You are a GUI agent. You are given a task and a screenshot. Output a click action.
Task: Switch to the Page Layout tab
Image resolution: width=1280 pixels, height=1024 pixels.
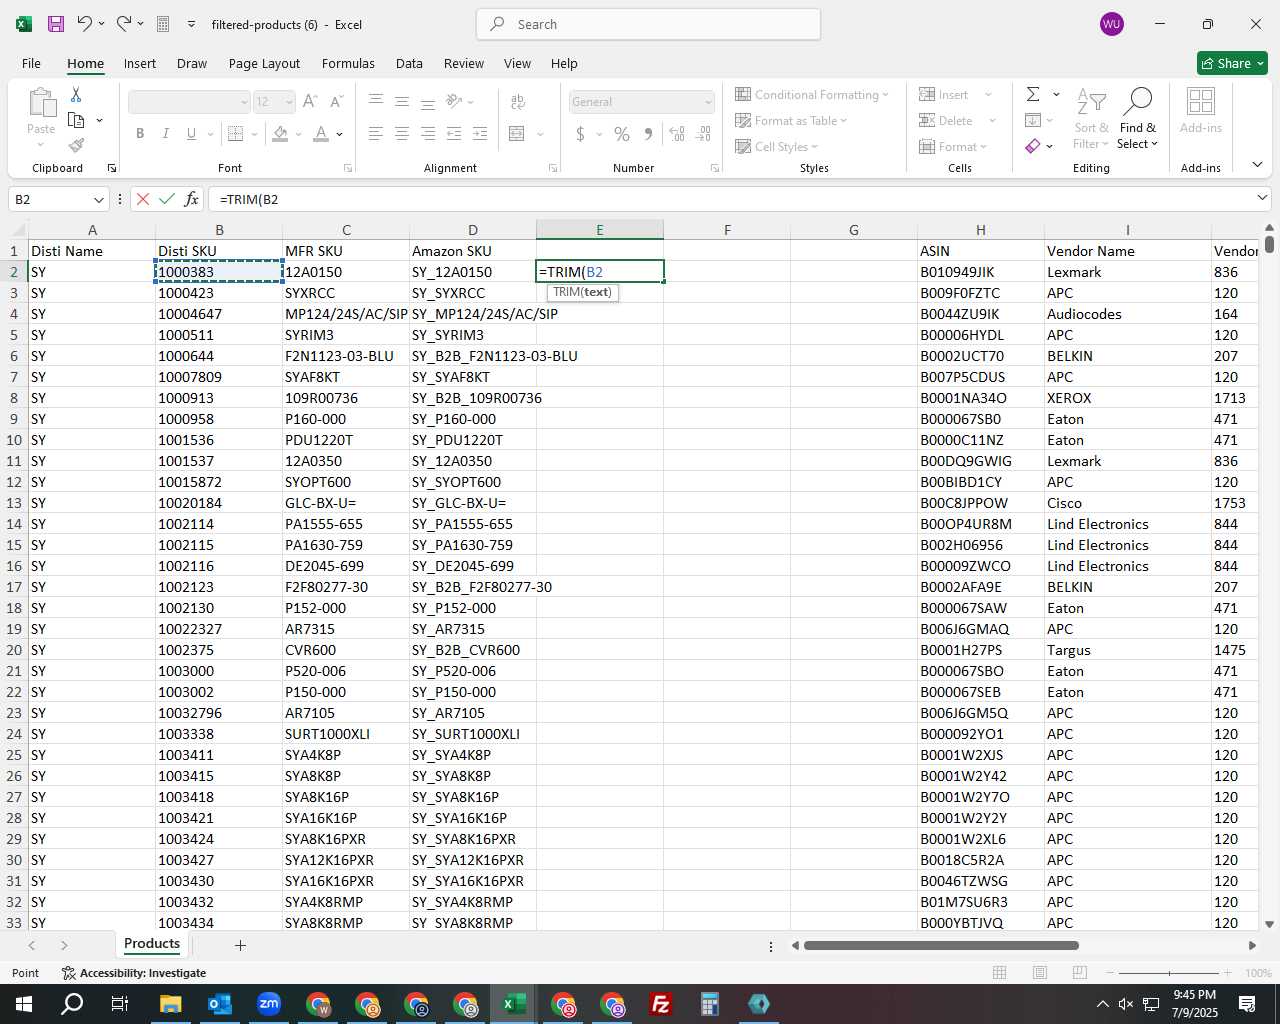[x=264, y=63]
